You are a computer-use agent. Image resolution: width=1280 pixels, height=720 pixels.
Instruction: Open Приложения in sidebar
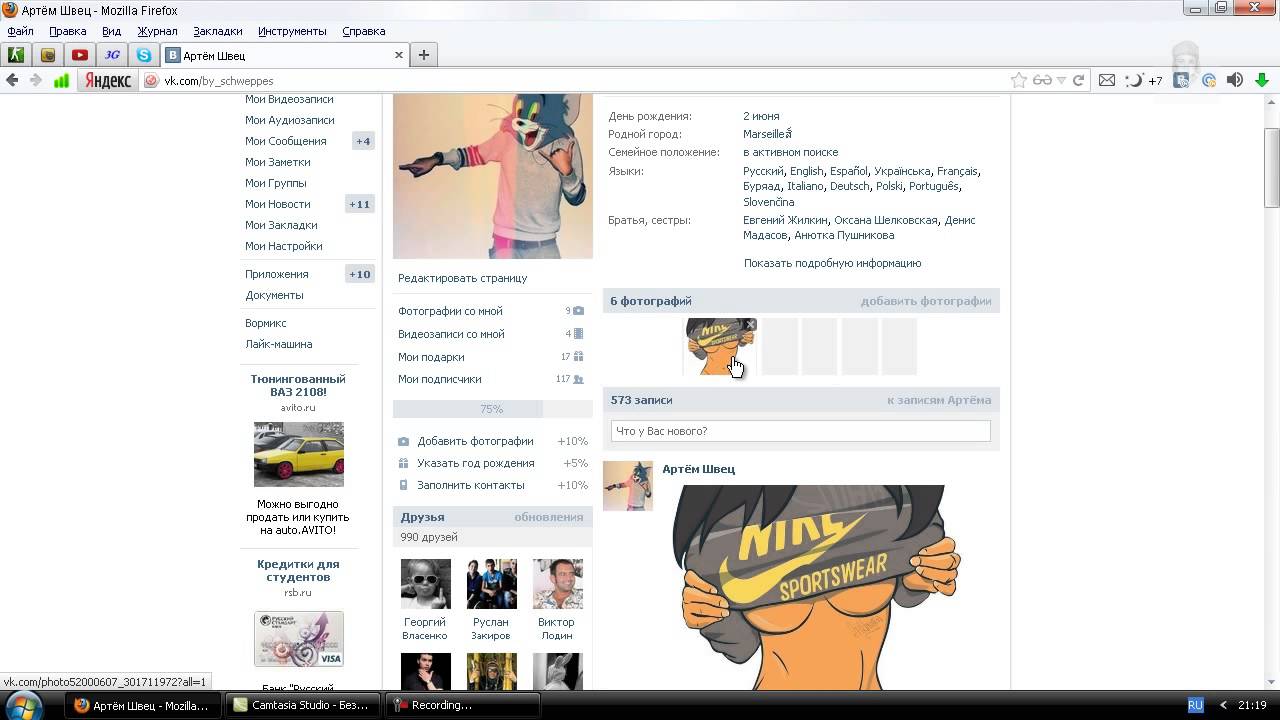point(277,274)
